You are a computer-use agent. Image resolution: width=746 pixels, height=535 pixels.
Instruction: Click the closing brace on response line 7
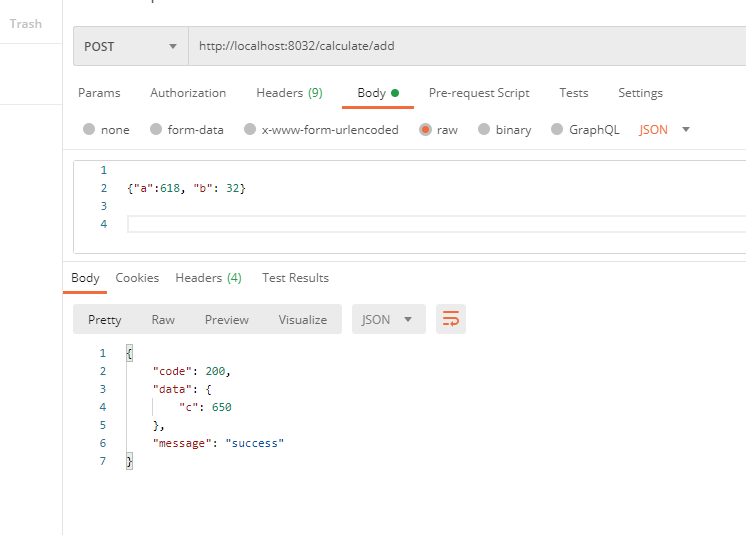[x=129, y=461]
